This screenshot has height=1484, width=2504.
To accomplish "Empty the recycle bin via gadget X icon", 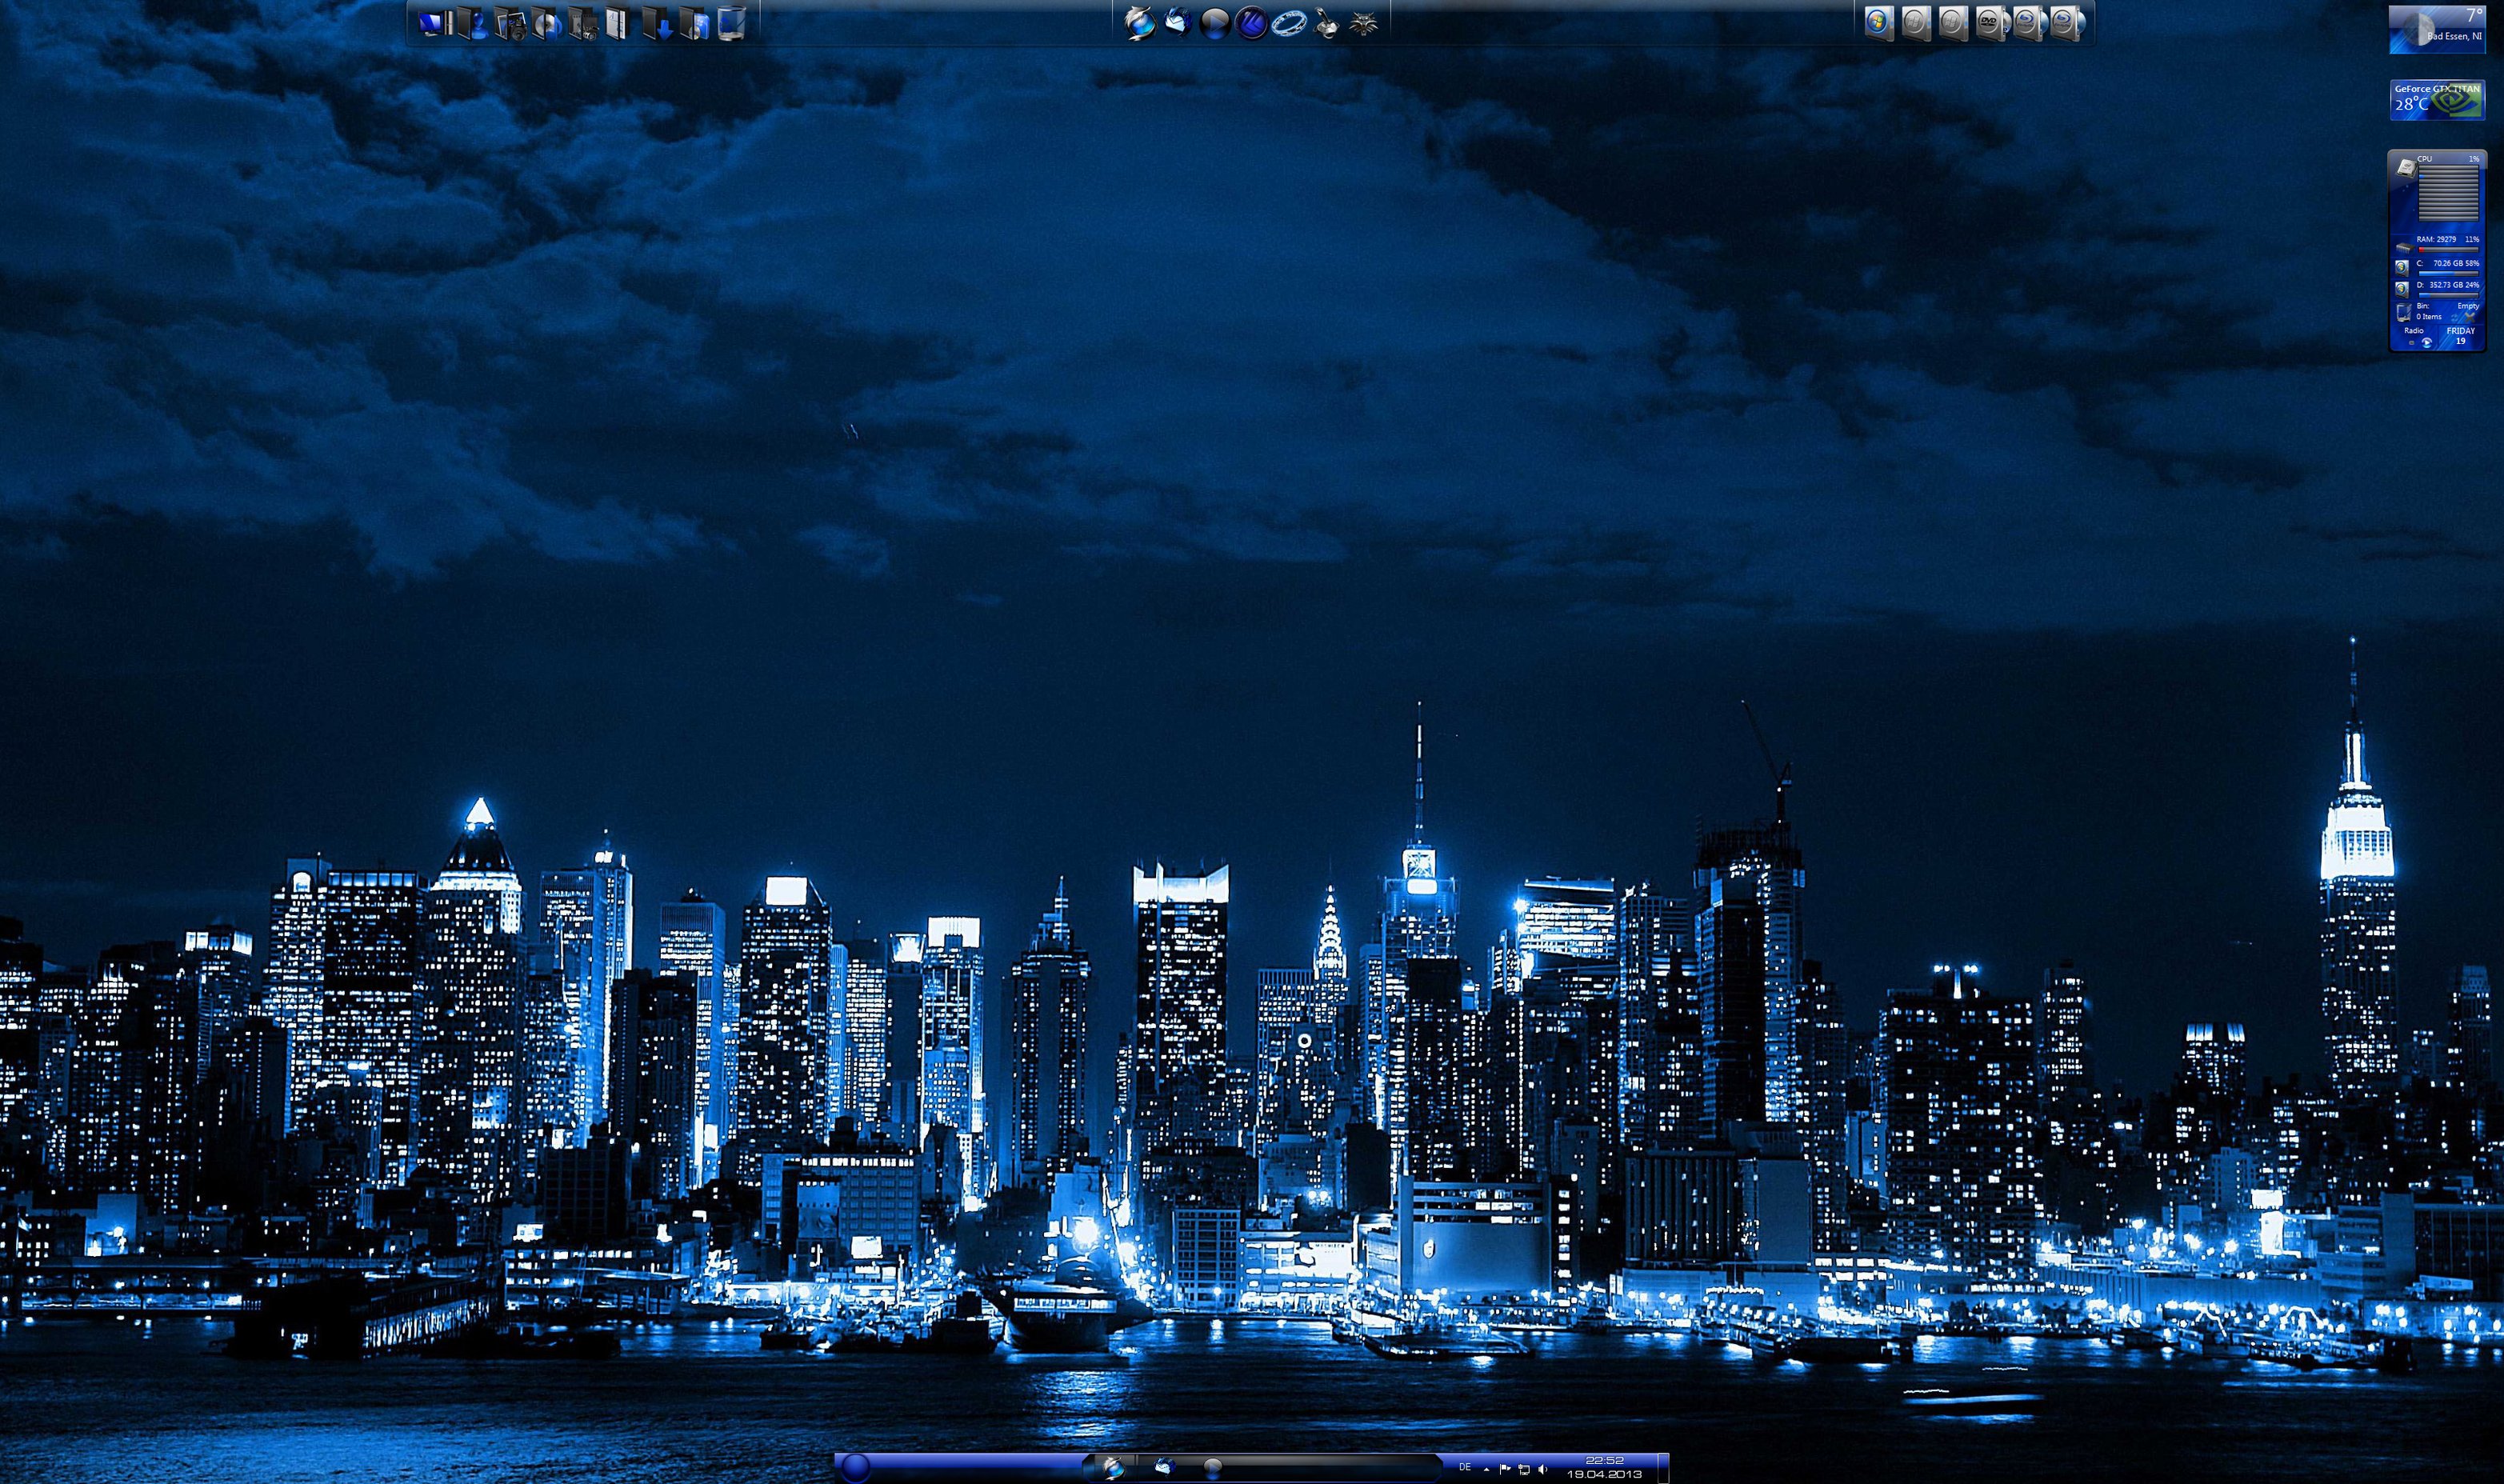I will click(x=2470, y=318).
